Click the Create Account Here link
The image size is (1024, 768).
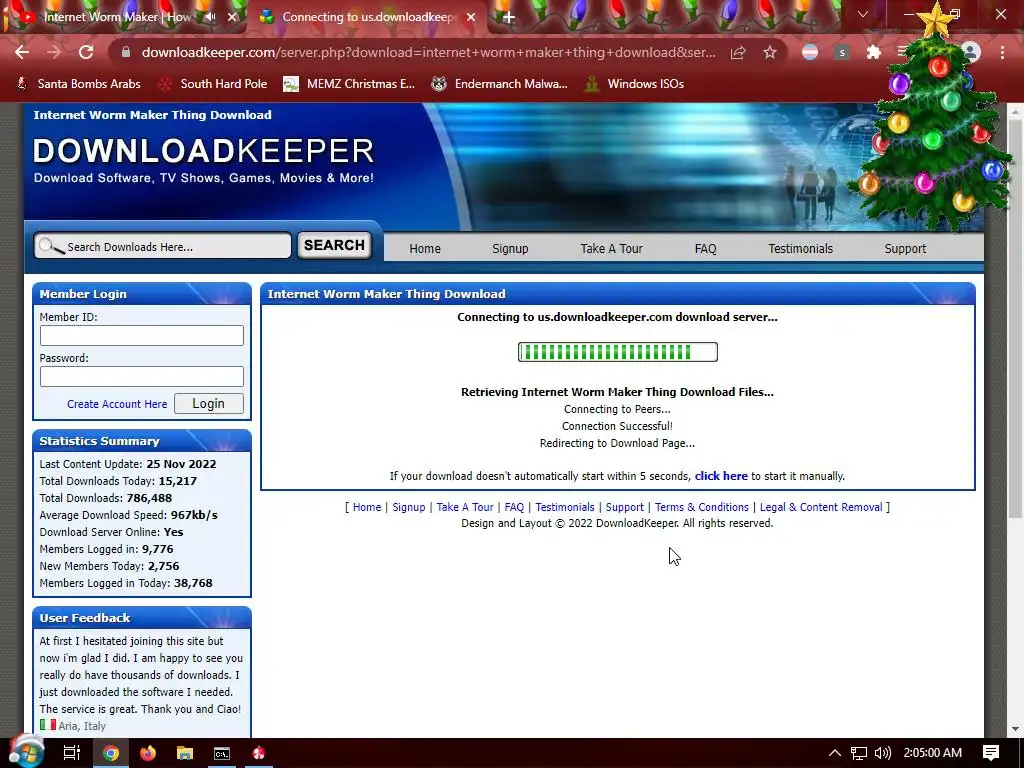pos(117,404)
